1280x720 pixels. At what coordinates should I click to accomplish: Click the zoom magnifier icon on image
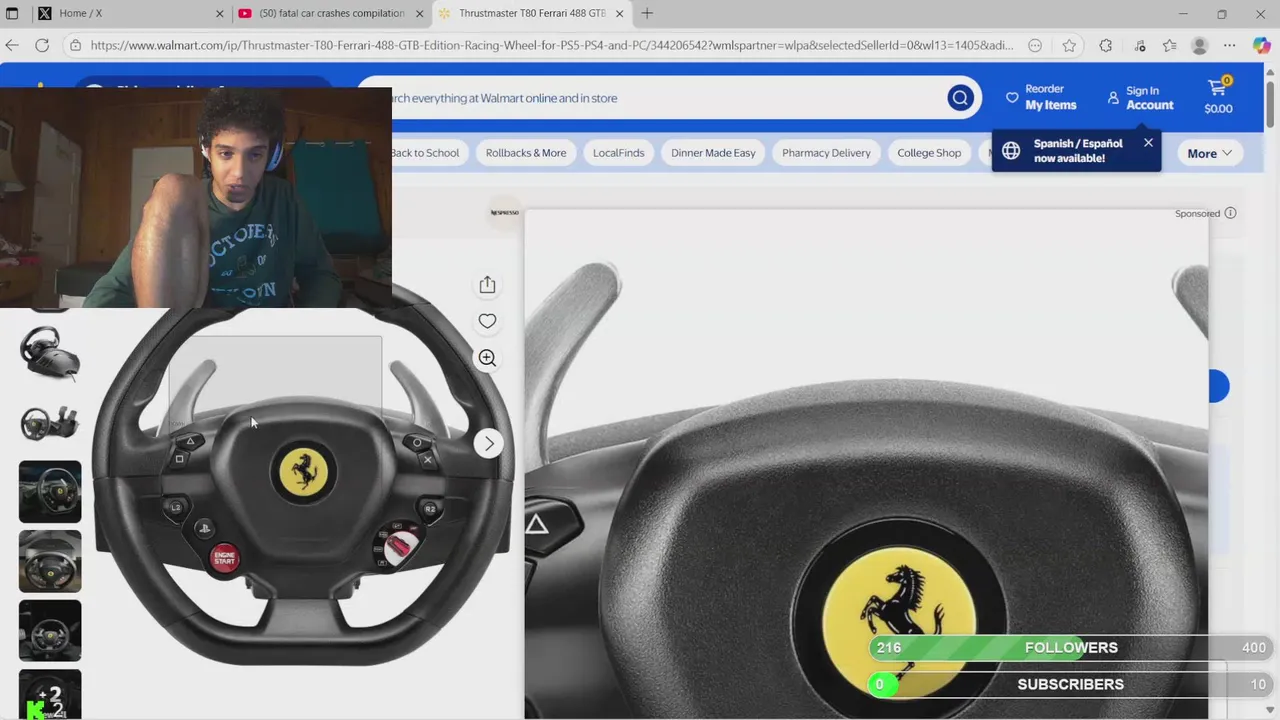point(487,358)
